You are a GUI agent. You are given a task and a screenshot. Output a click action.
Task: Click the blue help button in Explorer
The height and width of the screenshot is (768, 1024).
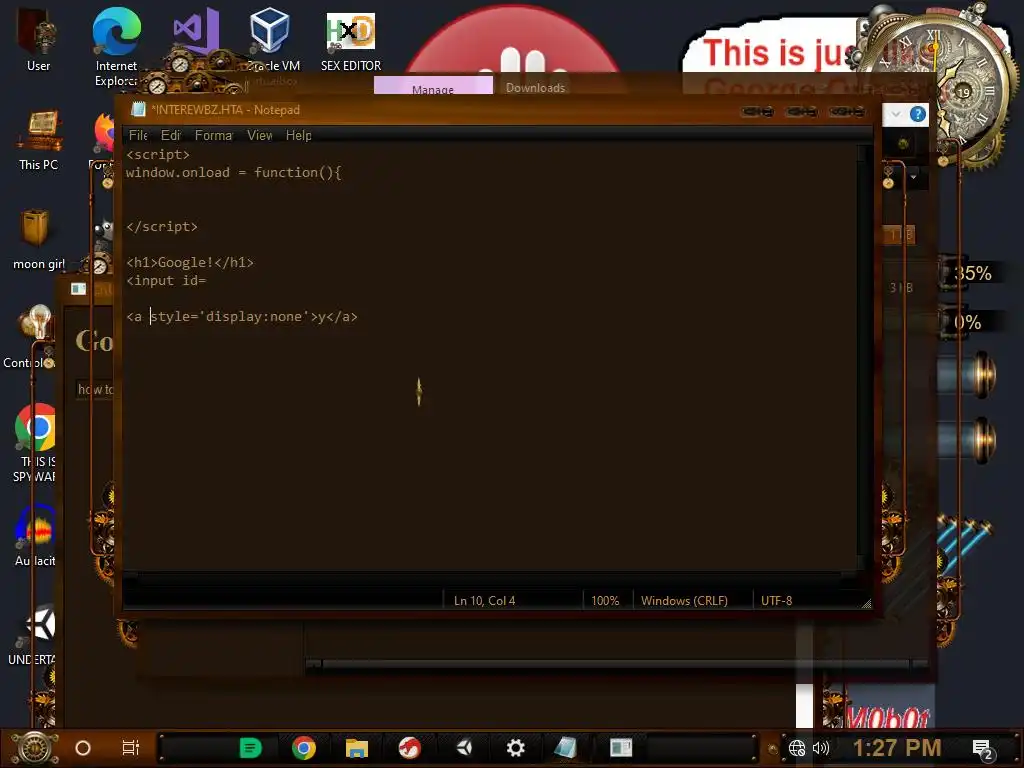pyautogui.click(x=918, y=114)
